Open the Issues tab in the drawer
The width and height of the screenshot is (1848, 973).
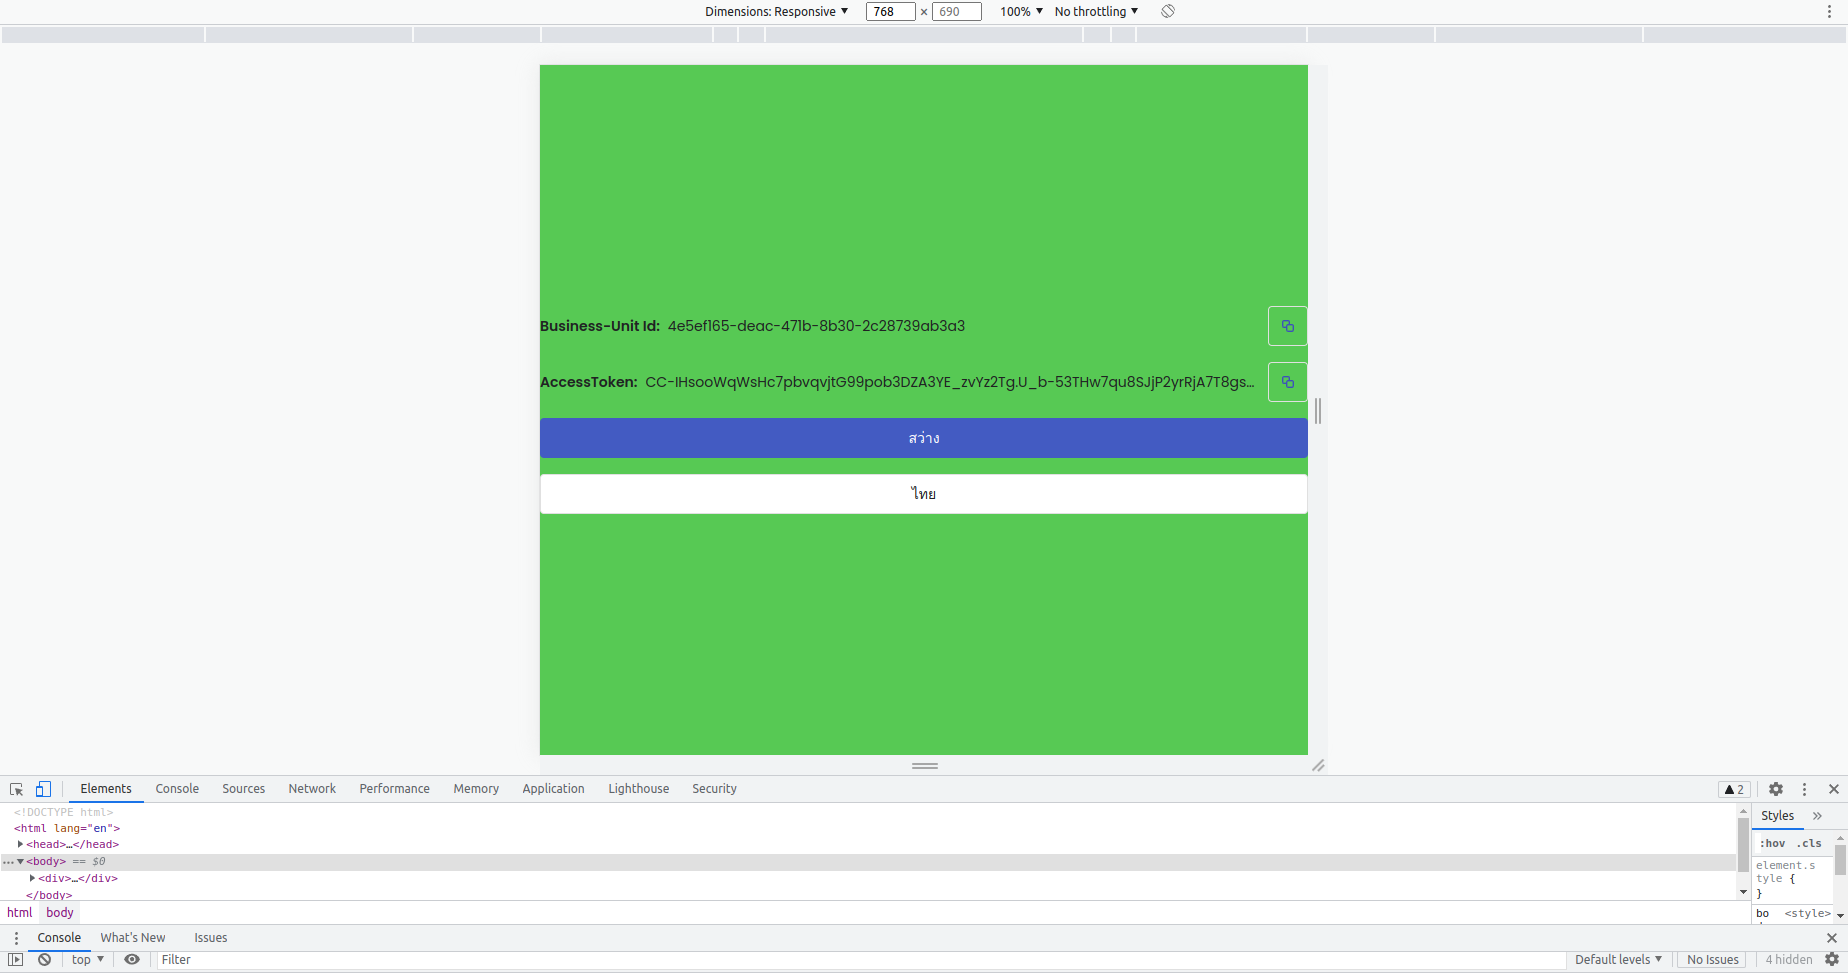click(x=210, y=937)
